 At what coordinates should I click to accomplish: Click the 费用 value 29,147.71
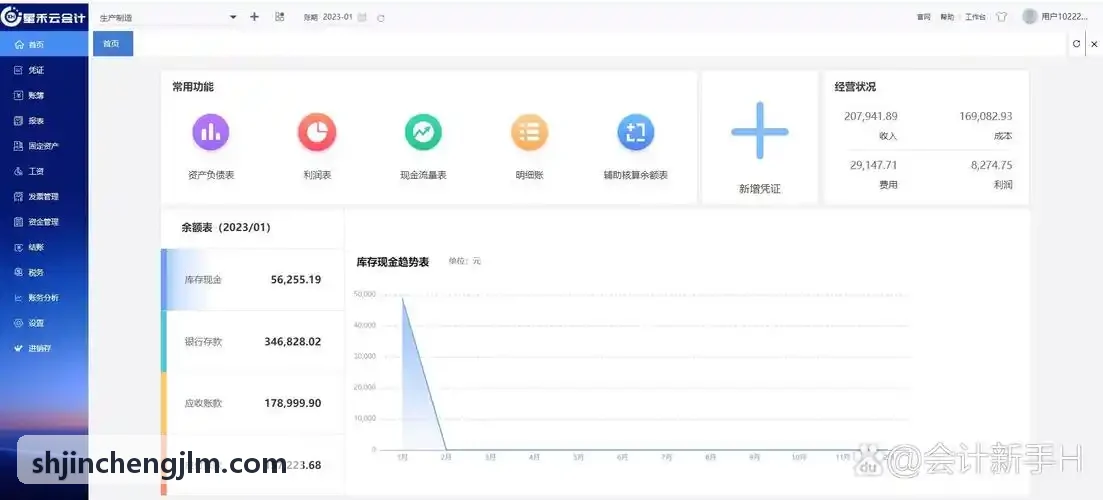click(x=874, y=165)
